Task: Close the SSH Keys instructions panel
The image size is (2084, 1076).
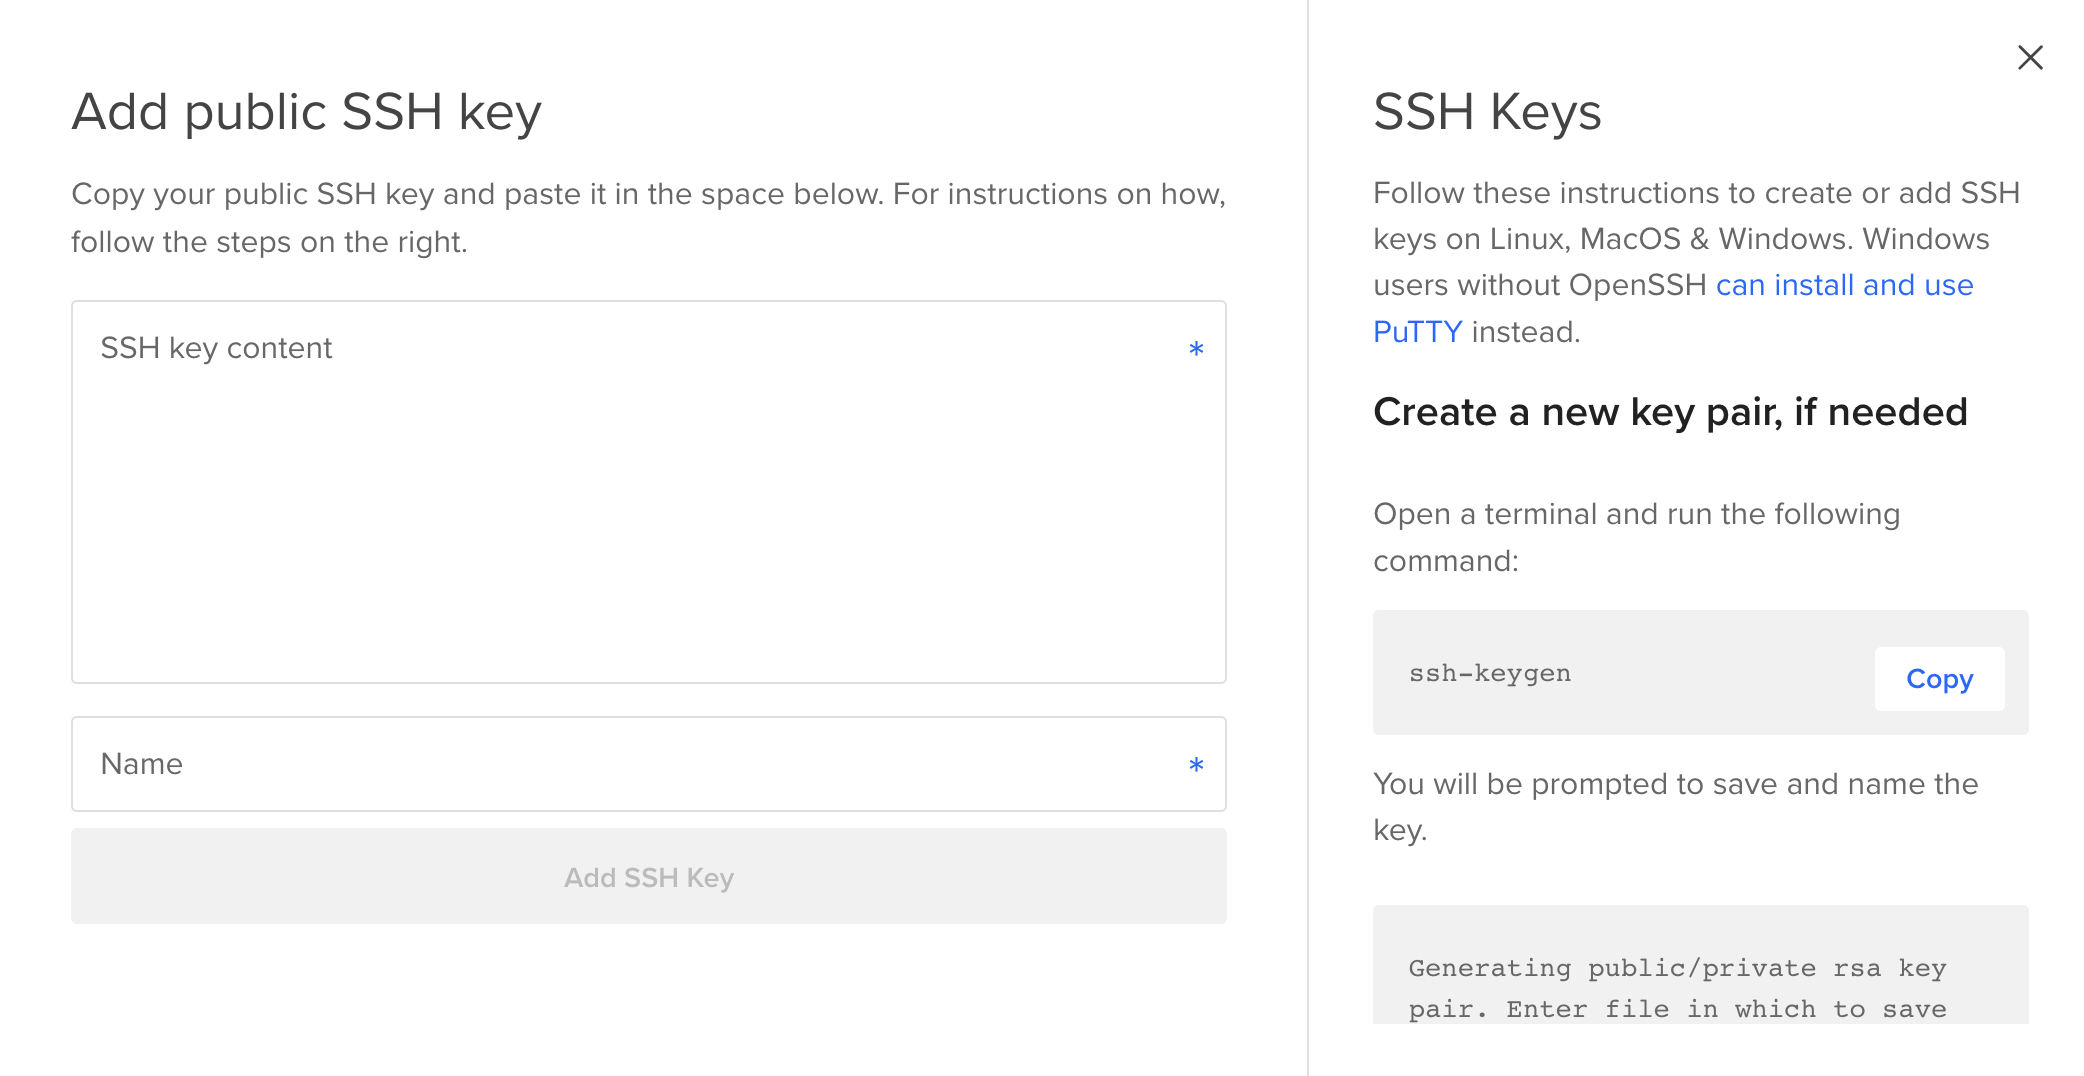Action: [2029, 57]
